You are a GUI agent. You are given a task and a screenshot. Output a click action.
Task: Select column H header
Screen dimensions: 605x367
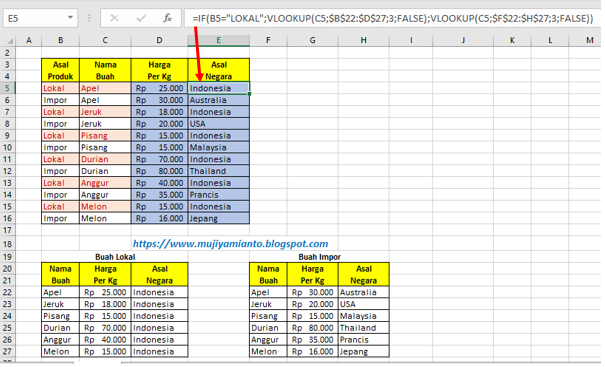363,40
